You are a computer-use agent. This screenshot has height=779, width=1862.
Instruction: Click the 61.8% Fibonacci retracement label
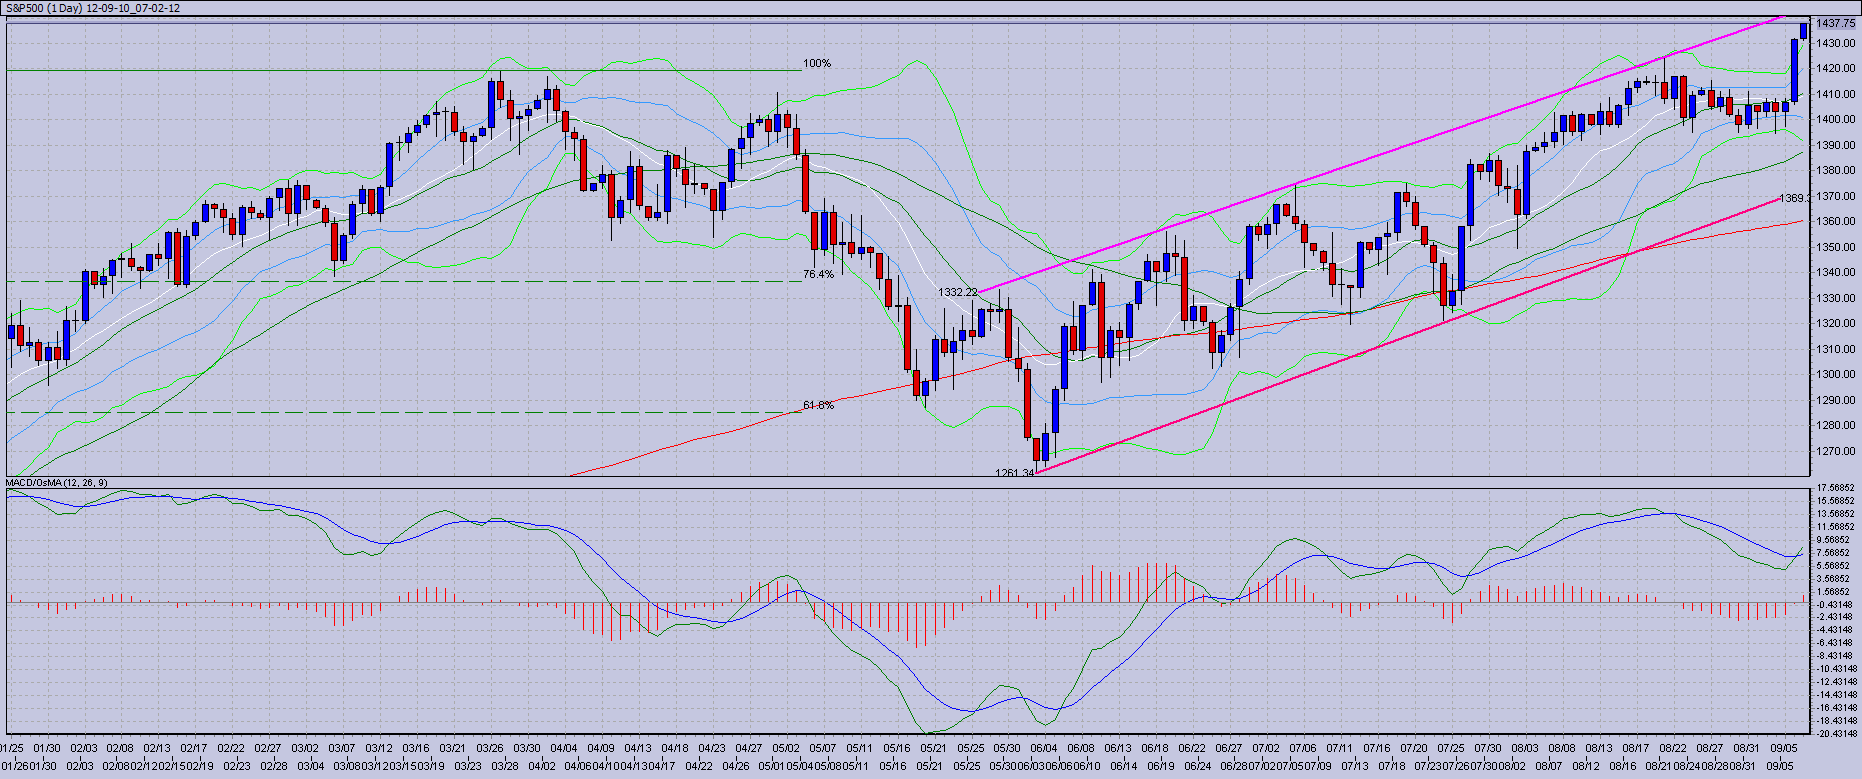(818, 405)
